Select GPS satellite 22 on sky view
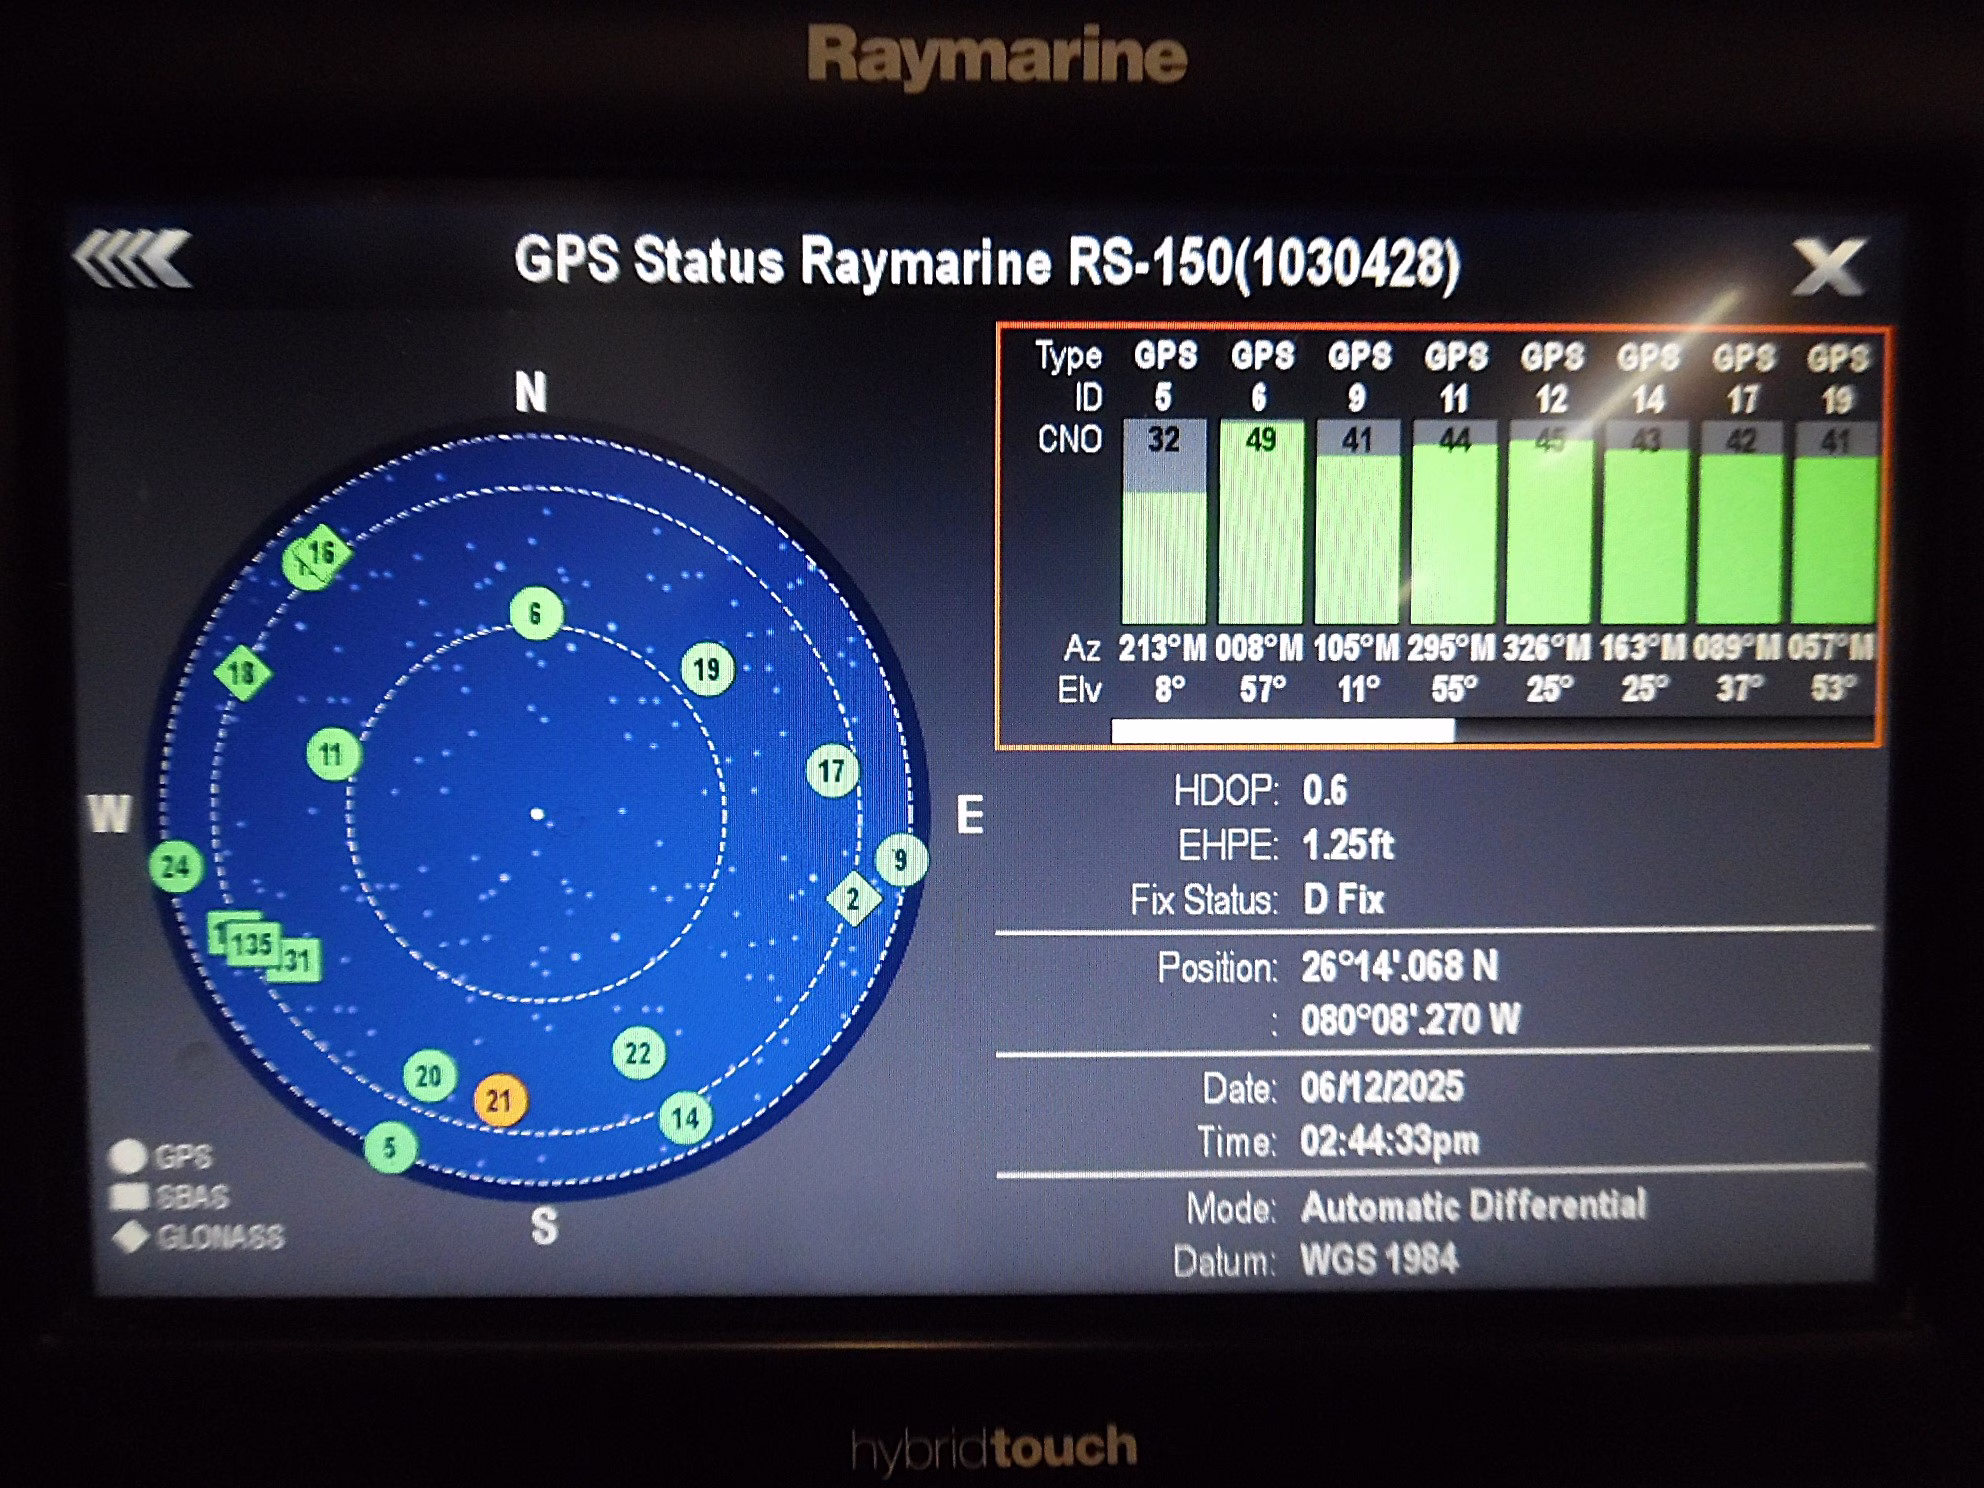 638,1053
